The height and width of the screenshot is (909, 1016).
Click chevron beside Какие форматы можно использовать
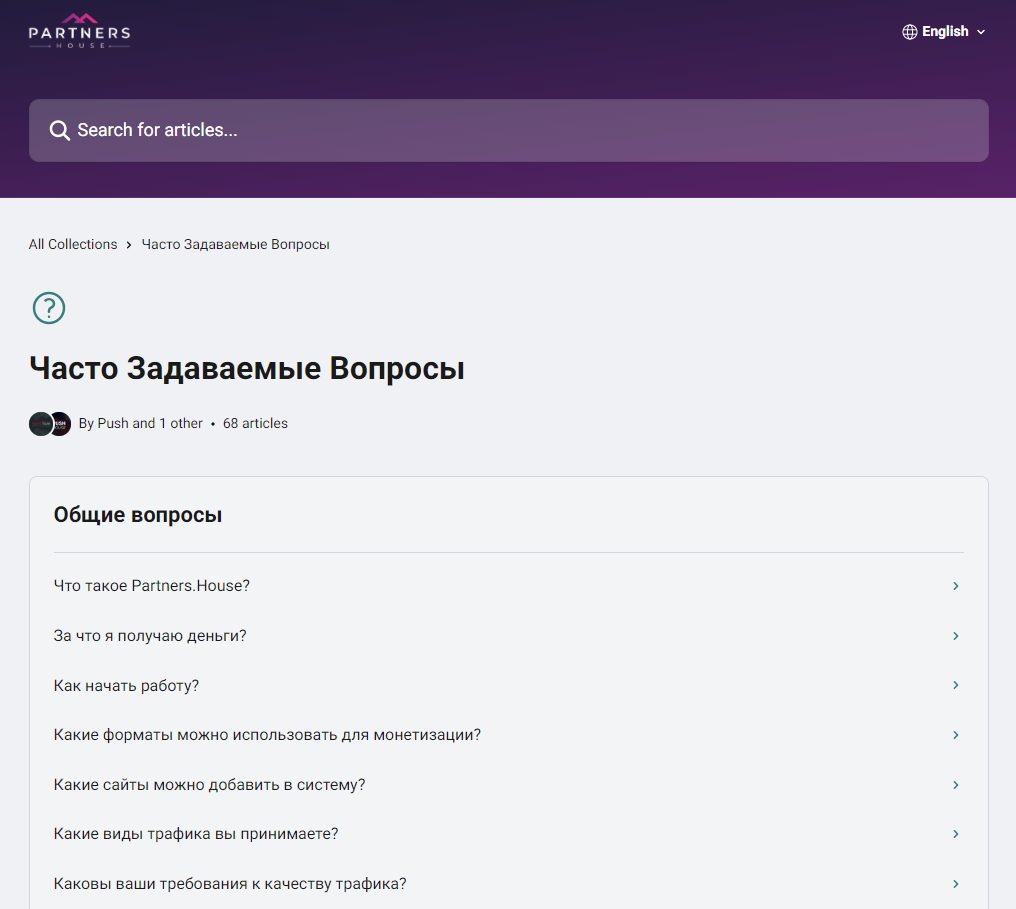point(956,735)
